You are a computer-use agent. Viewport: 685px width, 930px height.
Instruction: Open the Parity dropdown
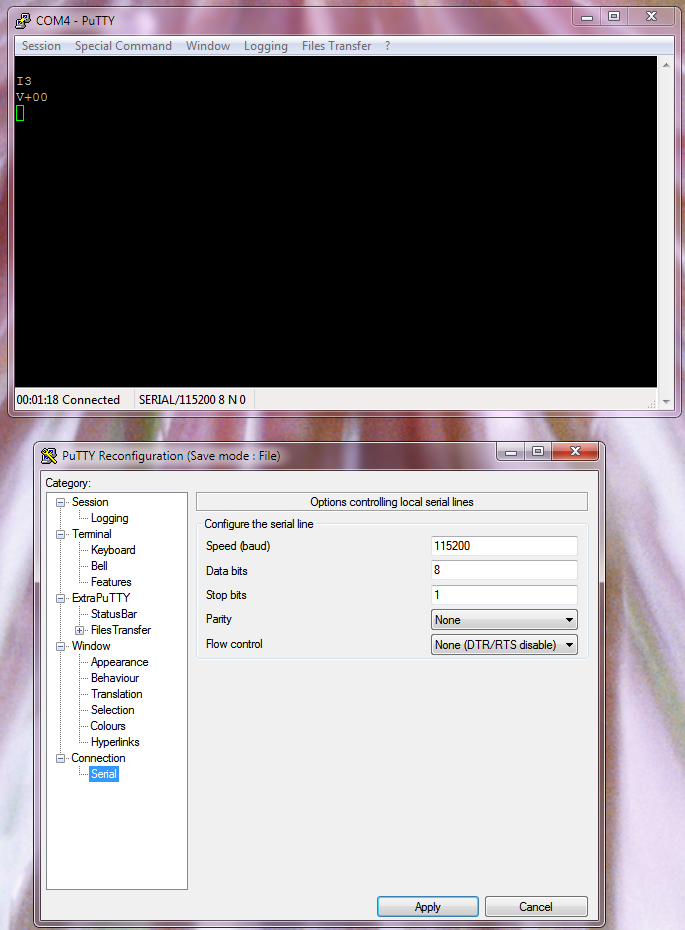(x=504, y=620)
